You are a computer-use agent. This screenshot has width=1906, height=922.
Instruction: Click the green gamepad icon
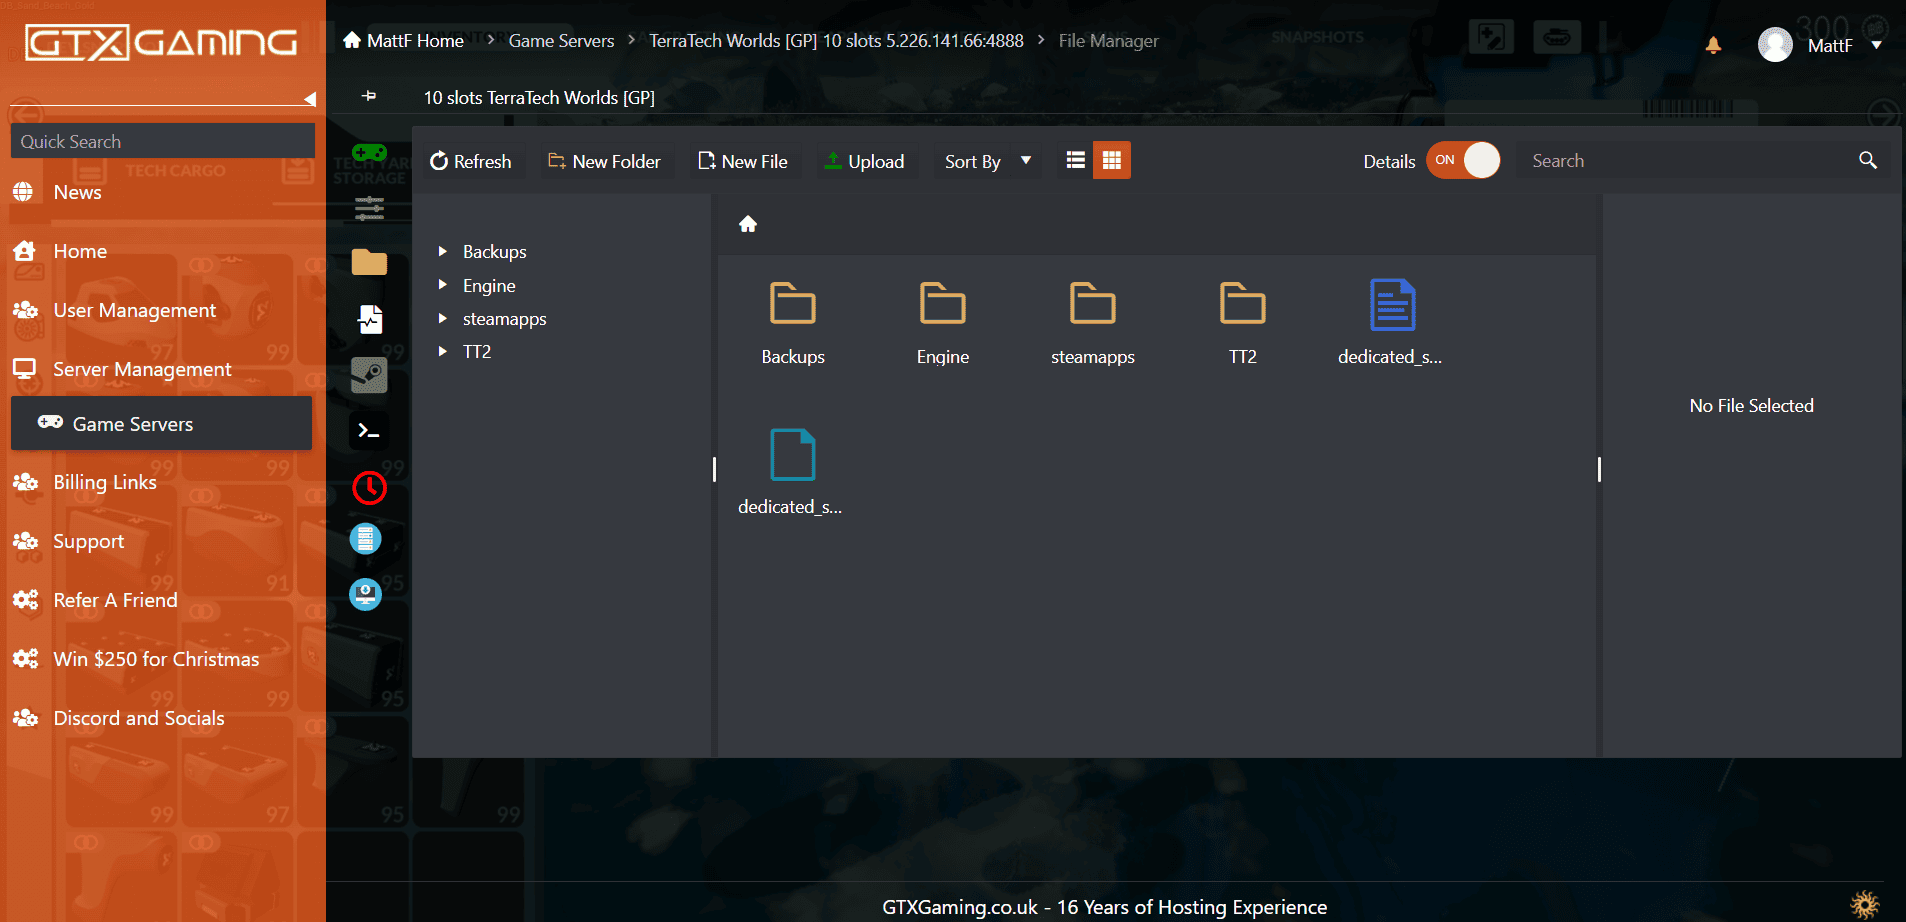(369, 153)
